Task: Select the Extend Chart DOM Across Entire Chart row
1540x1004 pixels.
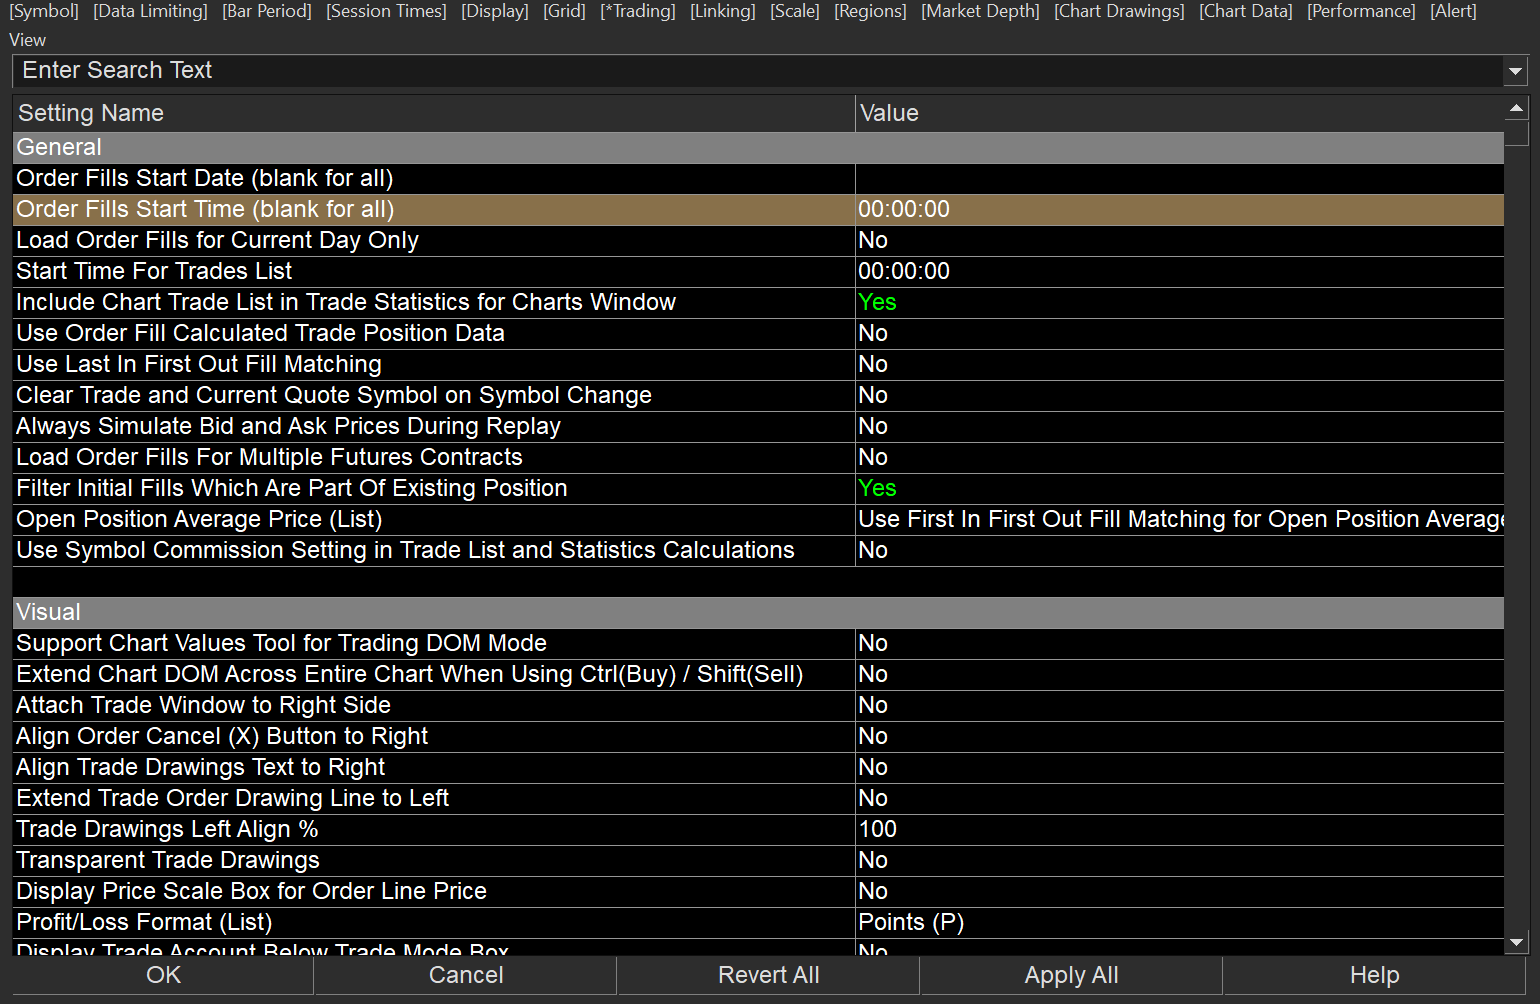Action: 758,674
